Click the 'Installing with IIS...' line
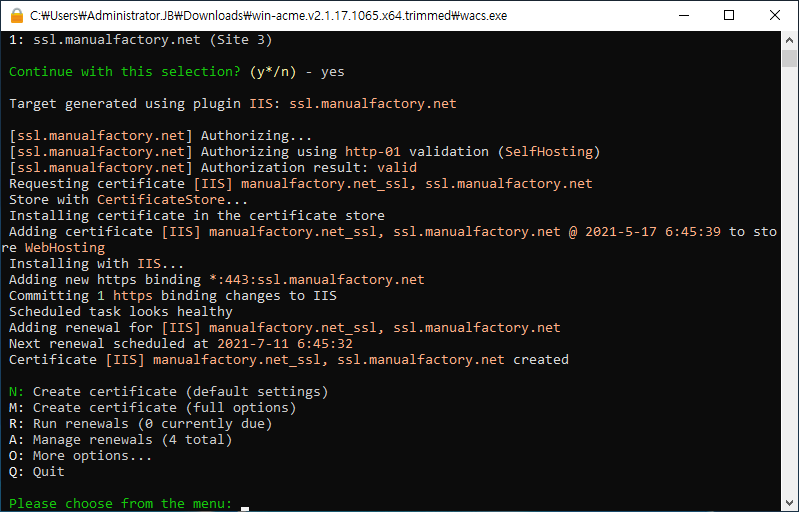This screenshot has width=799, height=512. 97,263
